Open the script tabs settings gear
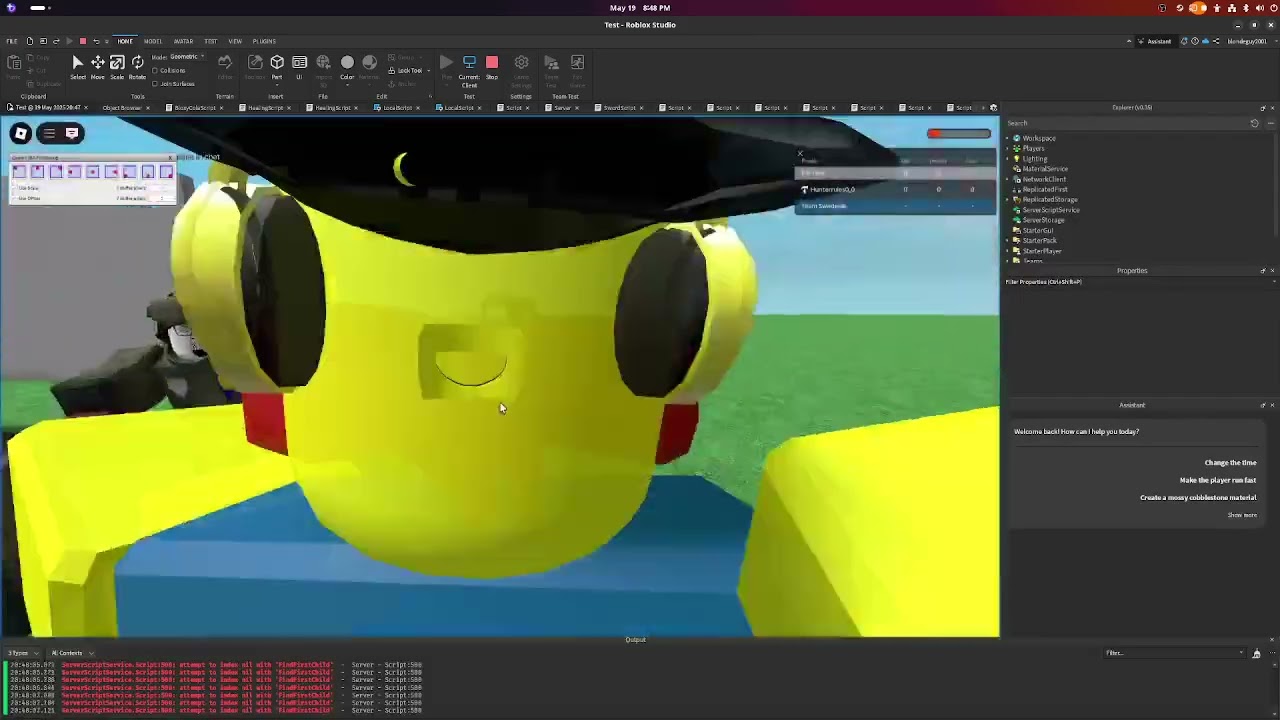Screen dimensions: 1280x720 point(993,108)
